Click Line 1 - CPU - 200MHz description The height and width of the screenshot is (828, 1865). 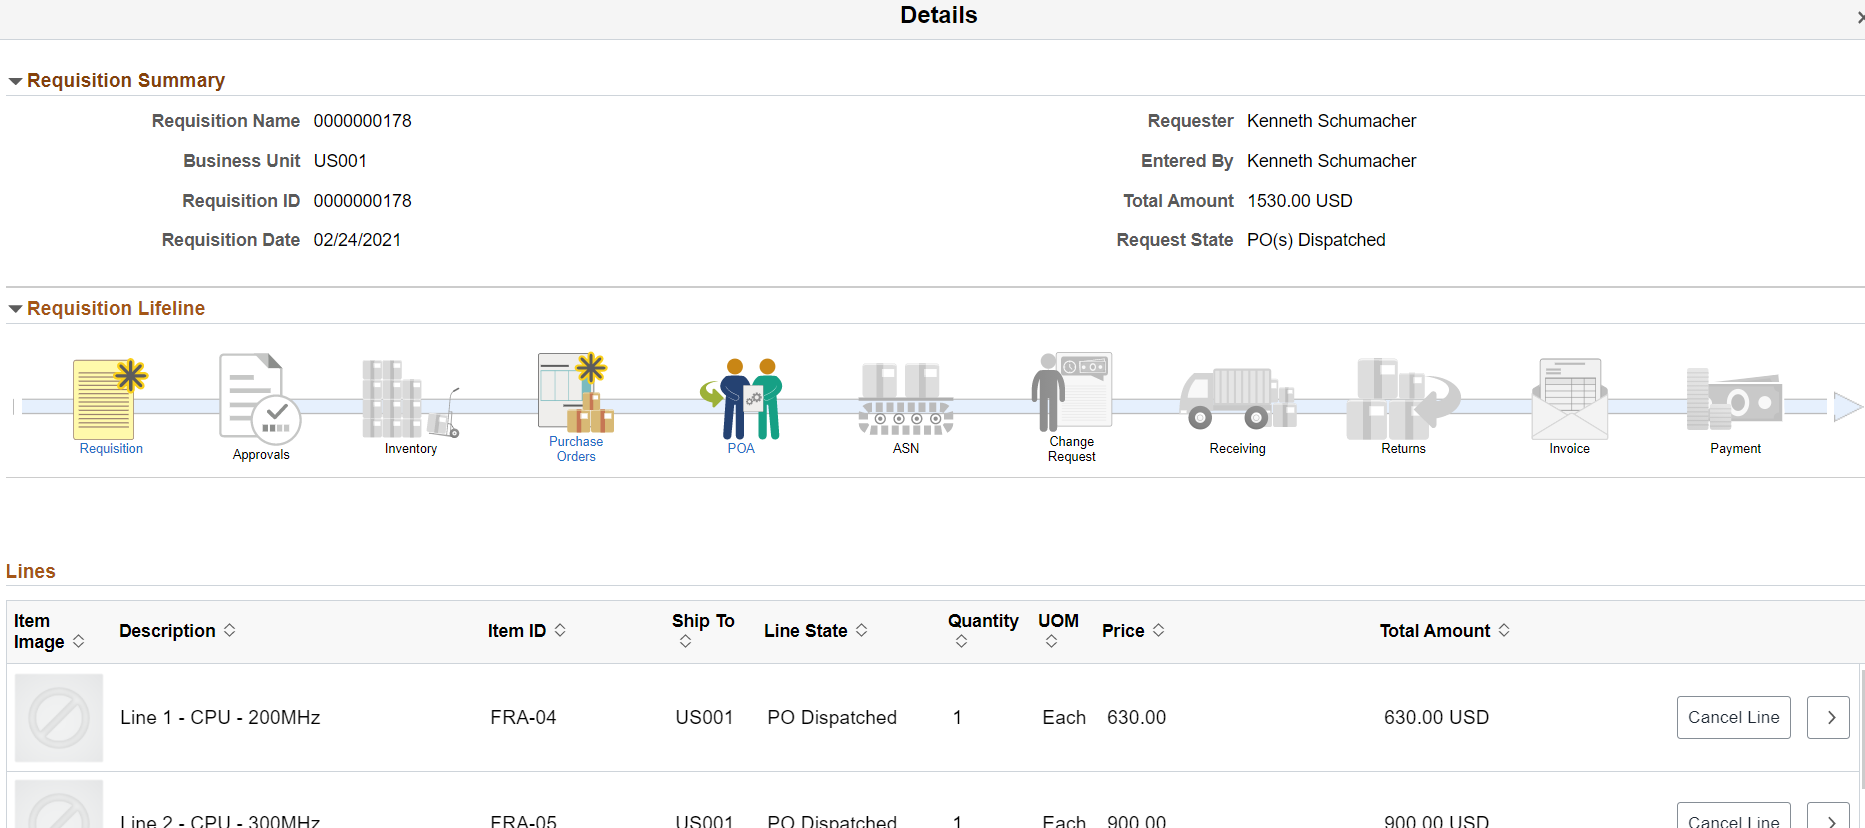(220, 718)
